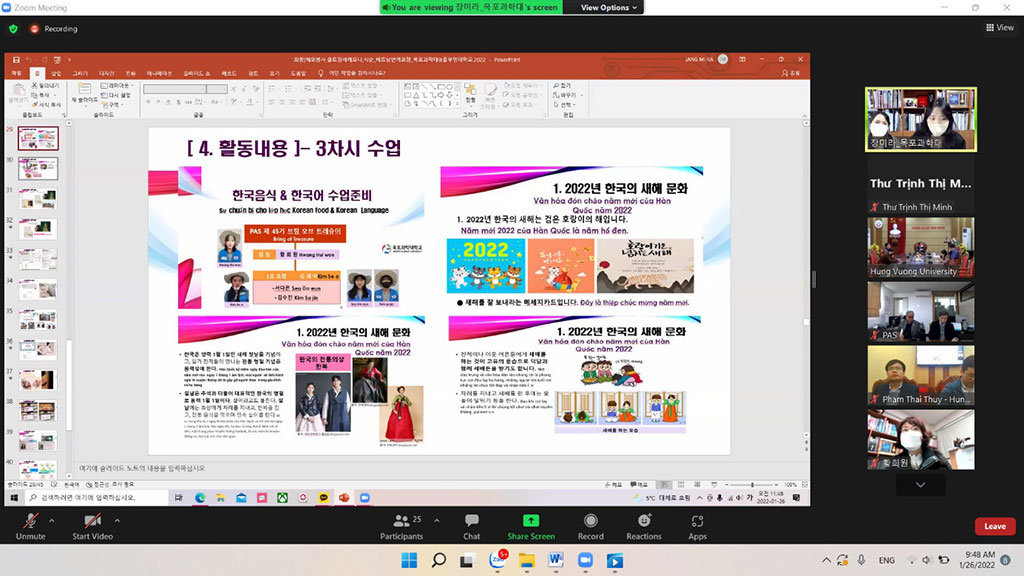Switch to Zoom app in taskbar
Image resolution: width=1024 pixels, height=576 pixels.
585,560
